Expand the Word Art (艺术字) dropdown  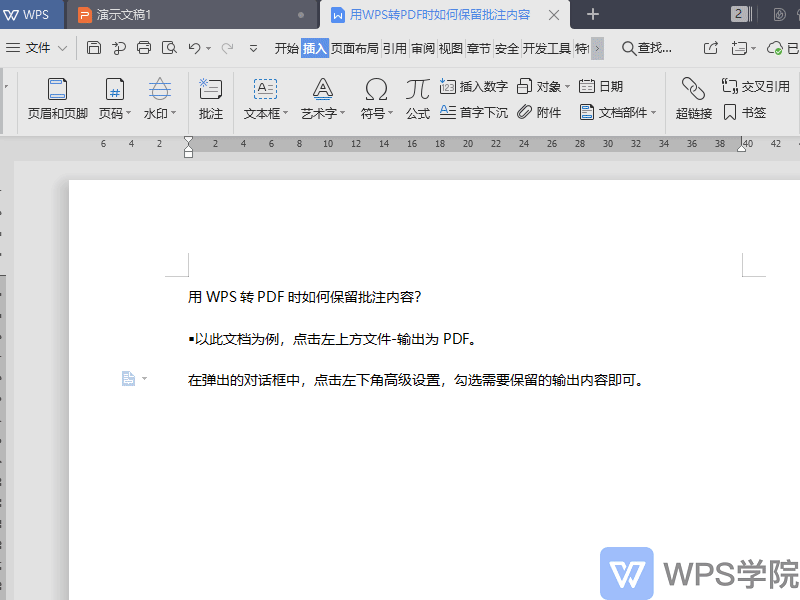coord(342,114)
